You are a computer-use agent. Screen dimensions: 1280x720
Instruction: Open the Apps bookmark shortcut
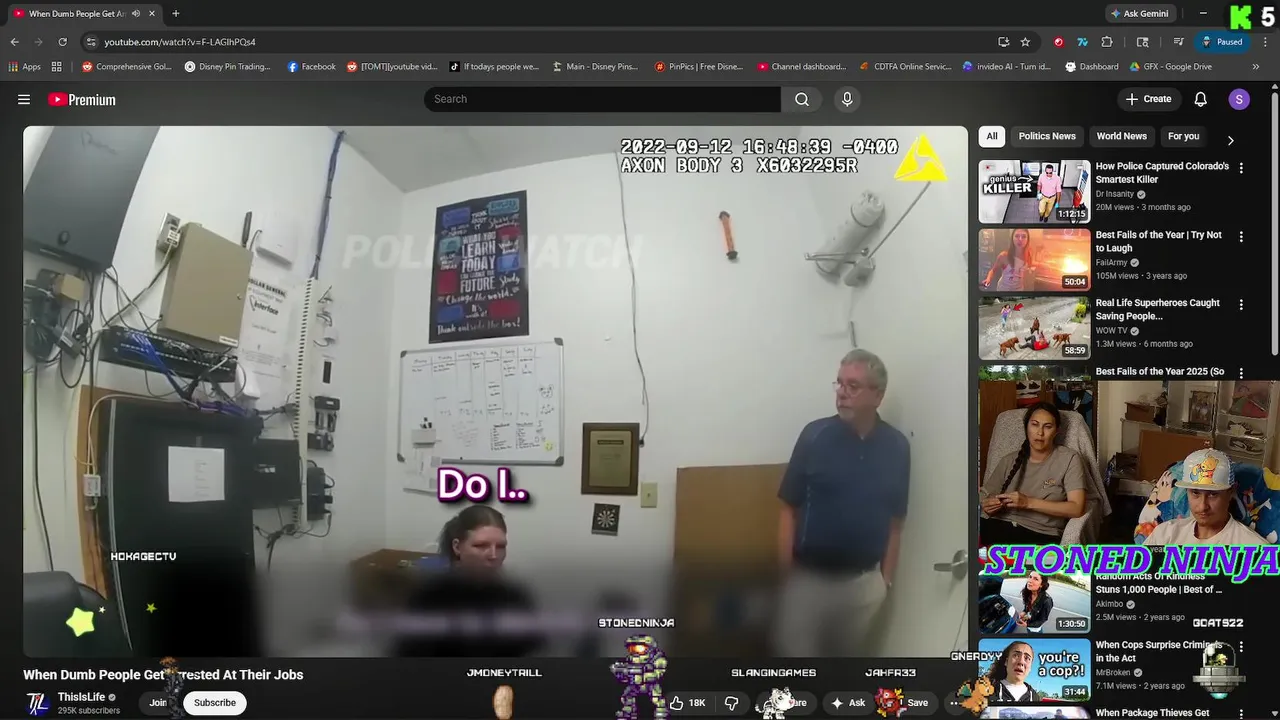tap(25, 67)
